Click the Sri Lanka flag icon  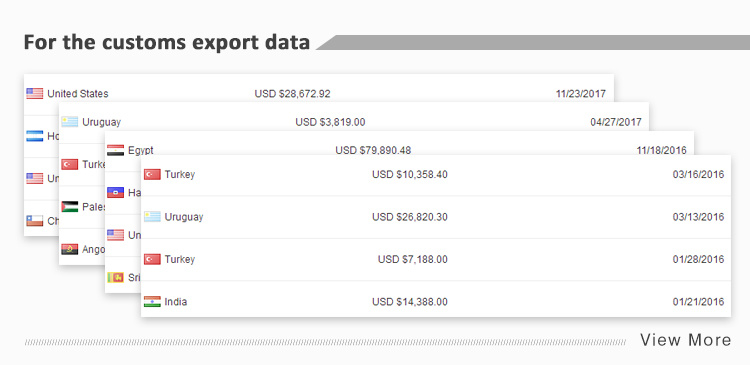click(x=115, y=277)
